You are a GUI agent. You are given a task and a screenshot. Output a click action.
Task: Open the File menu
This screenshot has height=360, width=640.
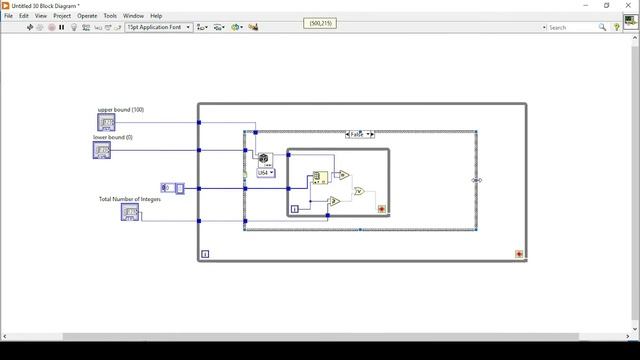9,16
